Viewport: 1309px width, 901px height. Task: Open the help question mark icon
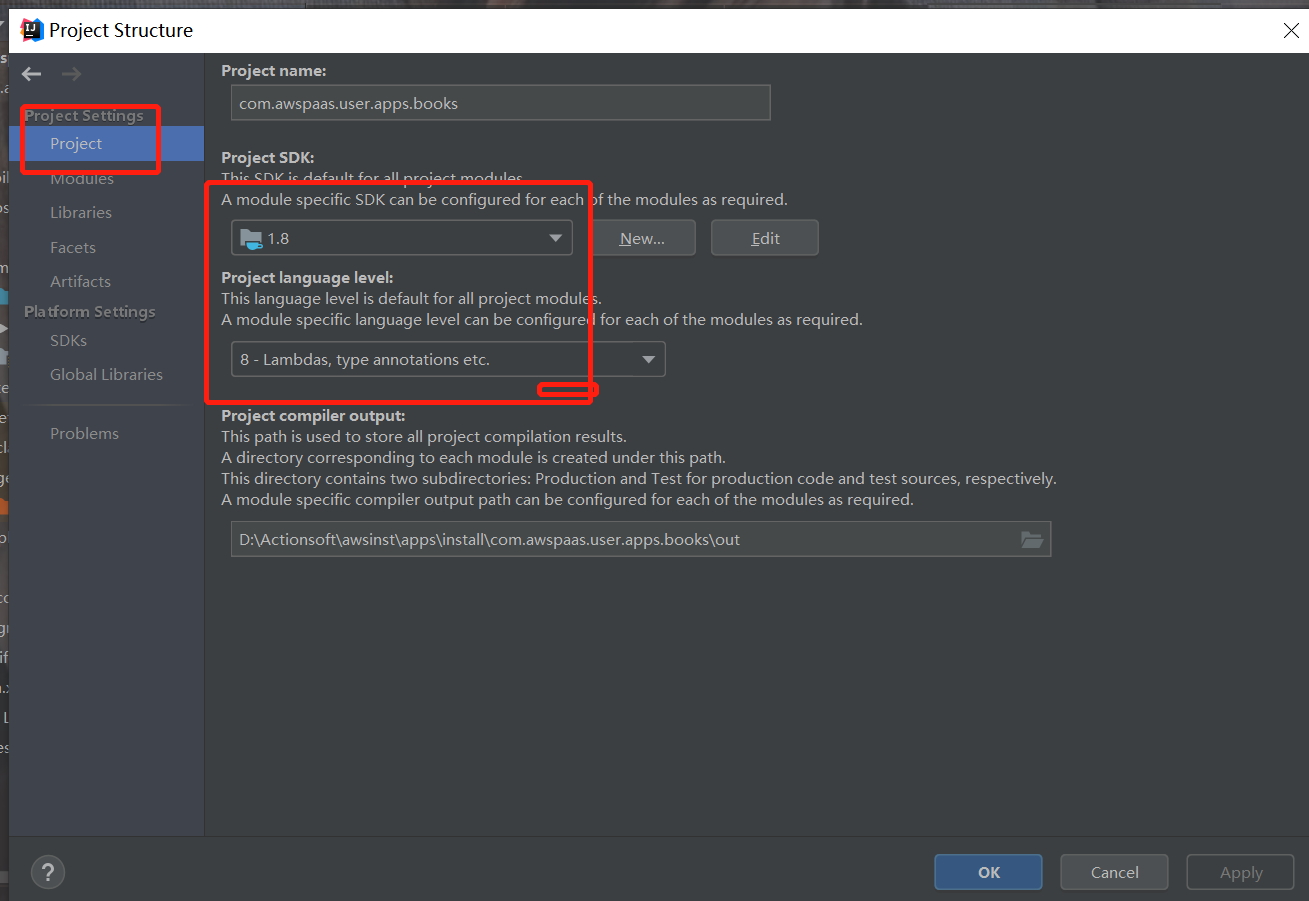(48, 871)
